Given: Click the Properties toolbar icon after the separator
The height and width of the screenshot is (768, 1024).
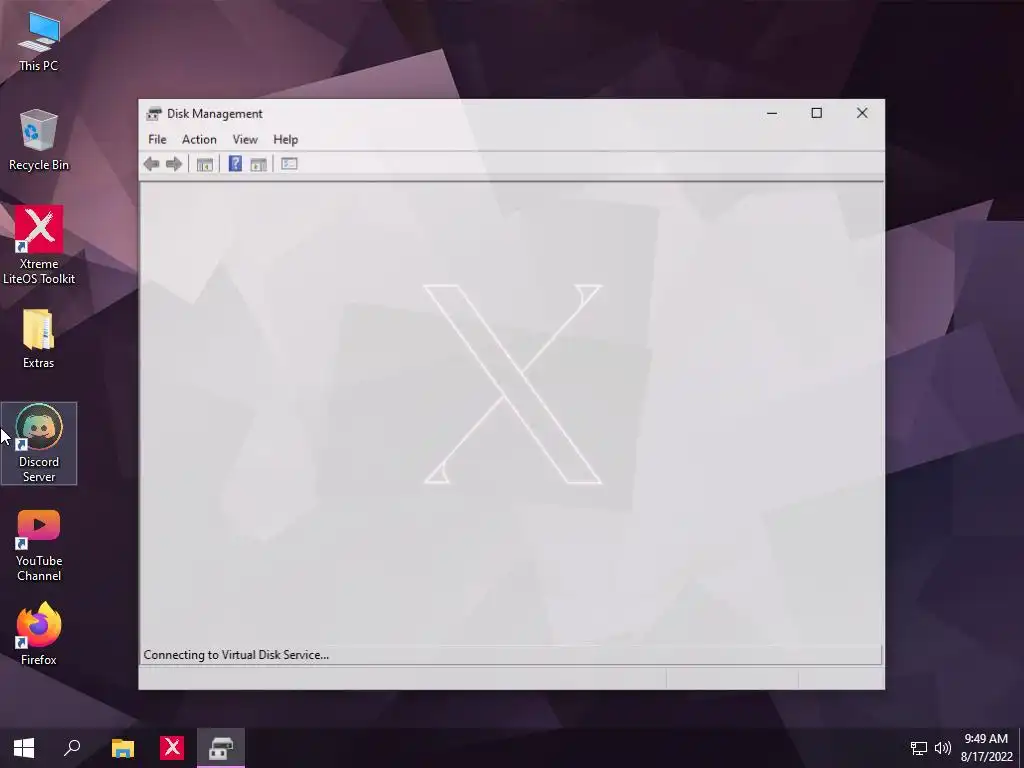Looking at the screenshot, I should coord(289,164).
